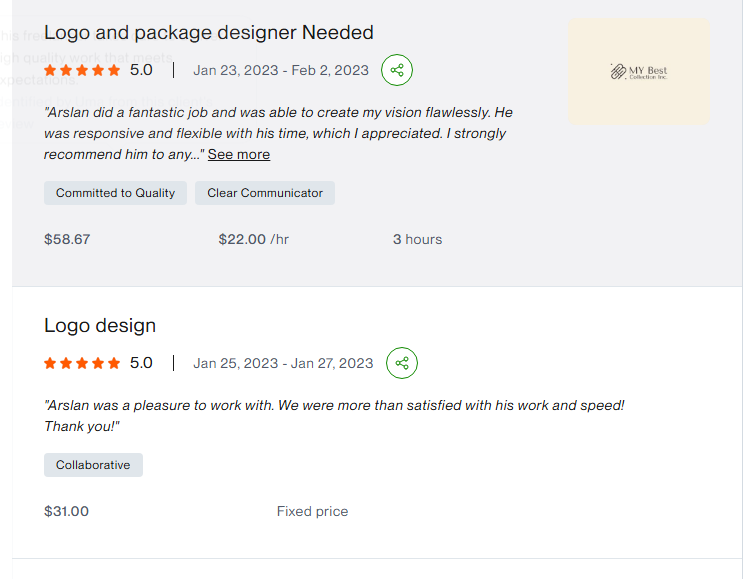The width and height of the screenshot is (743, 579).
Task: Share the Logo and package designer review
Action: 397,70
